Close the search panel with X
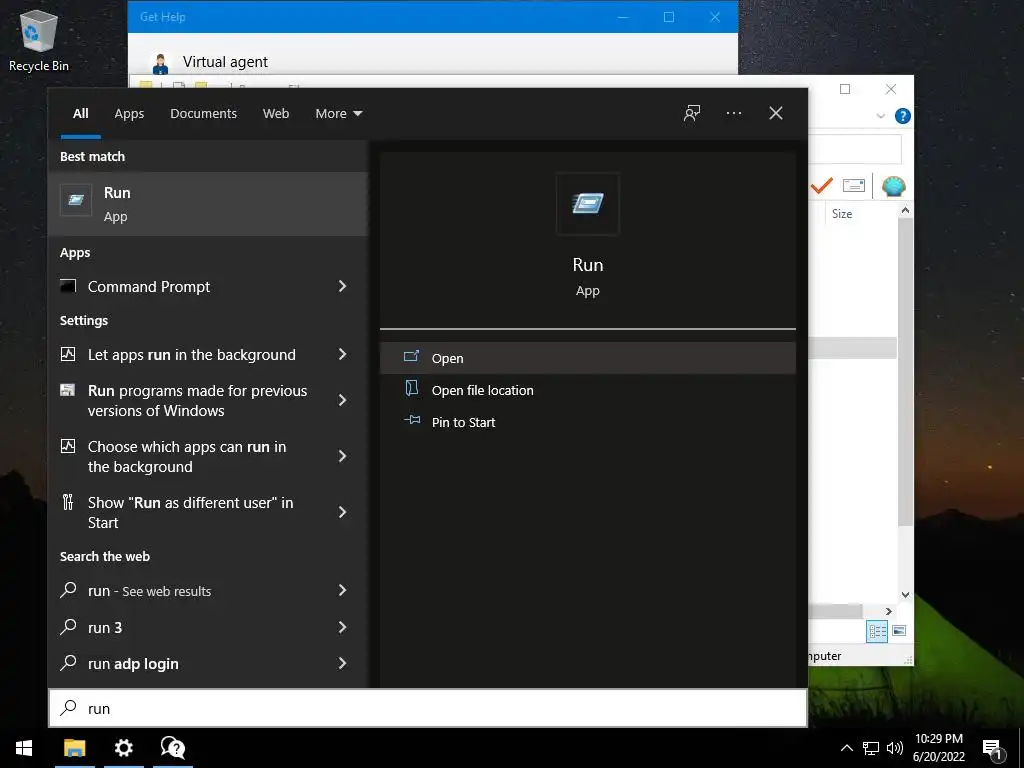This screenshot has width=1024, height=768. coord(775,113)
